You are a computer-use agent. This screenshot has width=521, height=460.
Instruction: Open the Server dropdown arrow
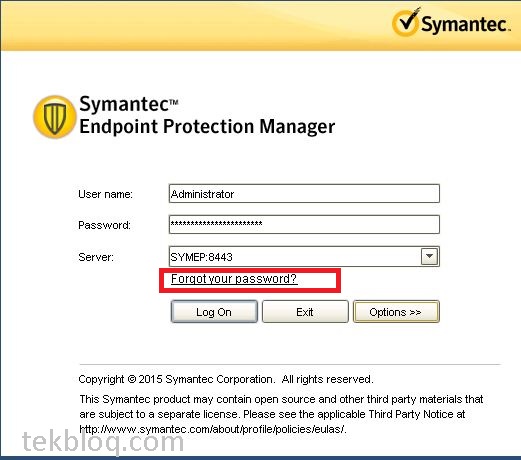coord(429,256)
